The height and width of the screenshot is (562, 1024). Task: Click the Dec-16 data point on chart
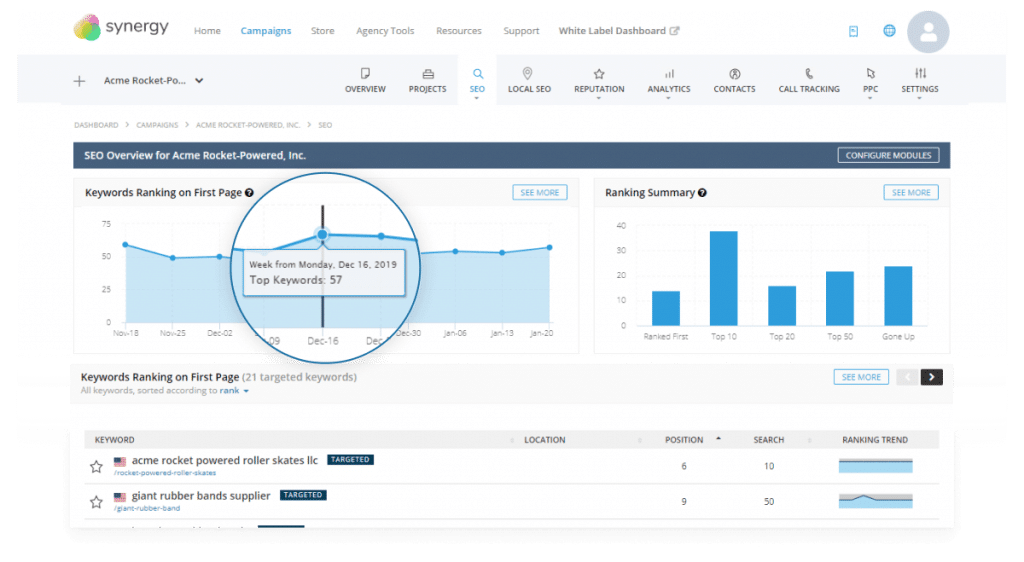tap(322, 234)
